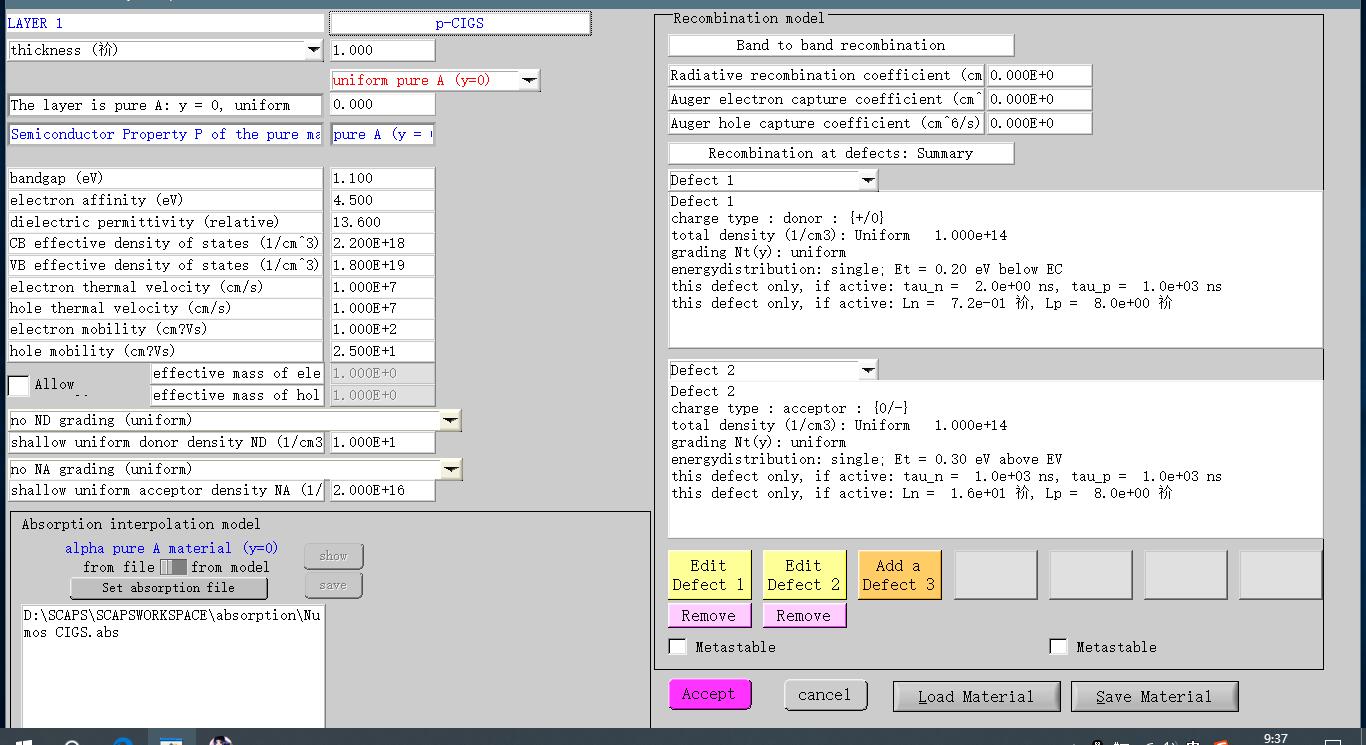
Task: Click the p-CIGS layer name field
Action: [x=460, y=23]
